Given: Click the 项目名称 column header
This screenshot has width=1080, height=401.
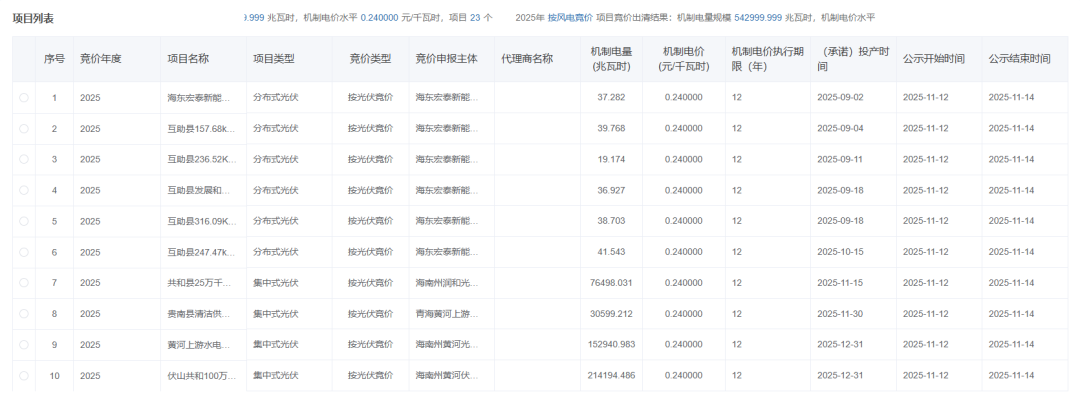Looking at the screenshot, I should pyautogui.click(x=188, y=59).
